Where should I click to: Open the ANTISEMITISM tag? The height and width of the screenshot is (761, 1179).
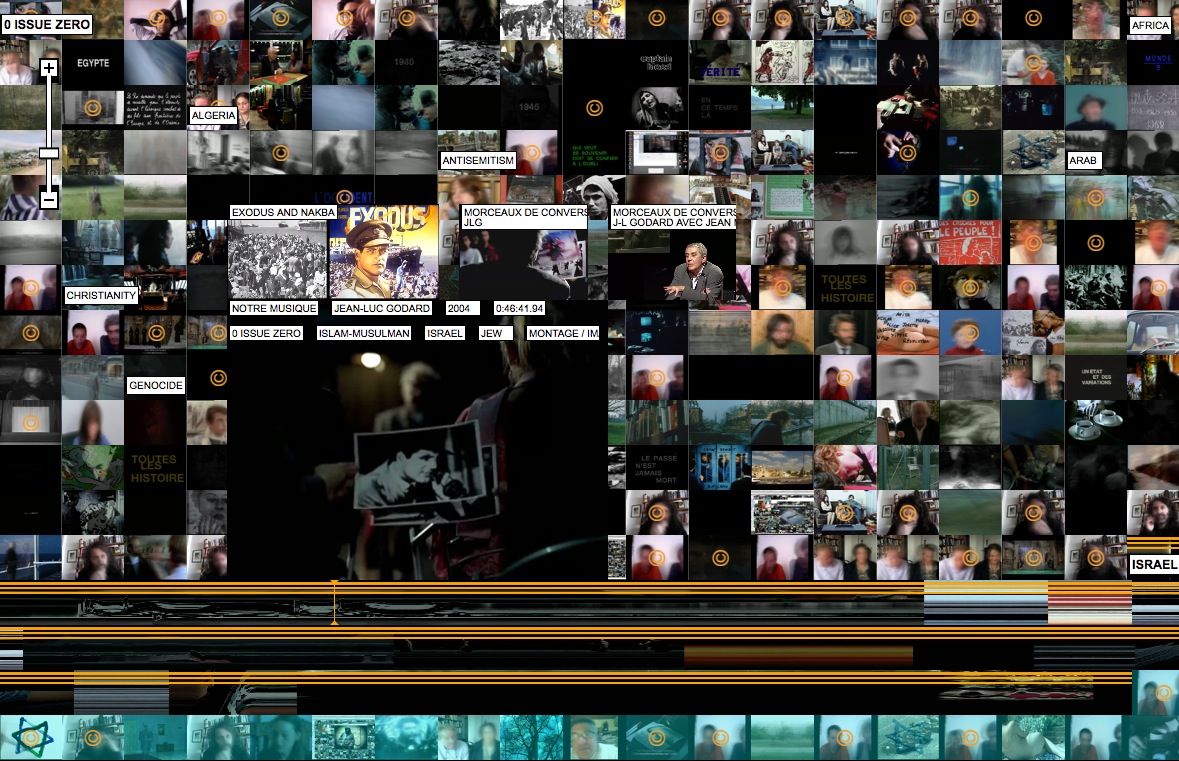478,160
